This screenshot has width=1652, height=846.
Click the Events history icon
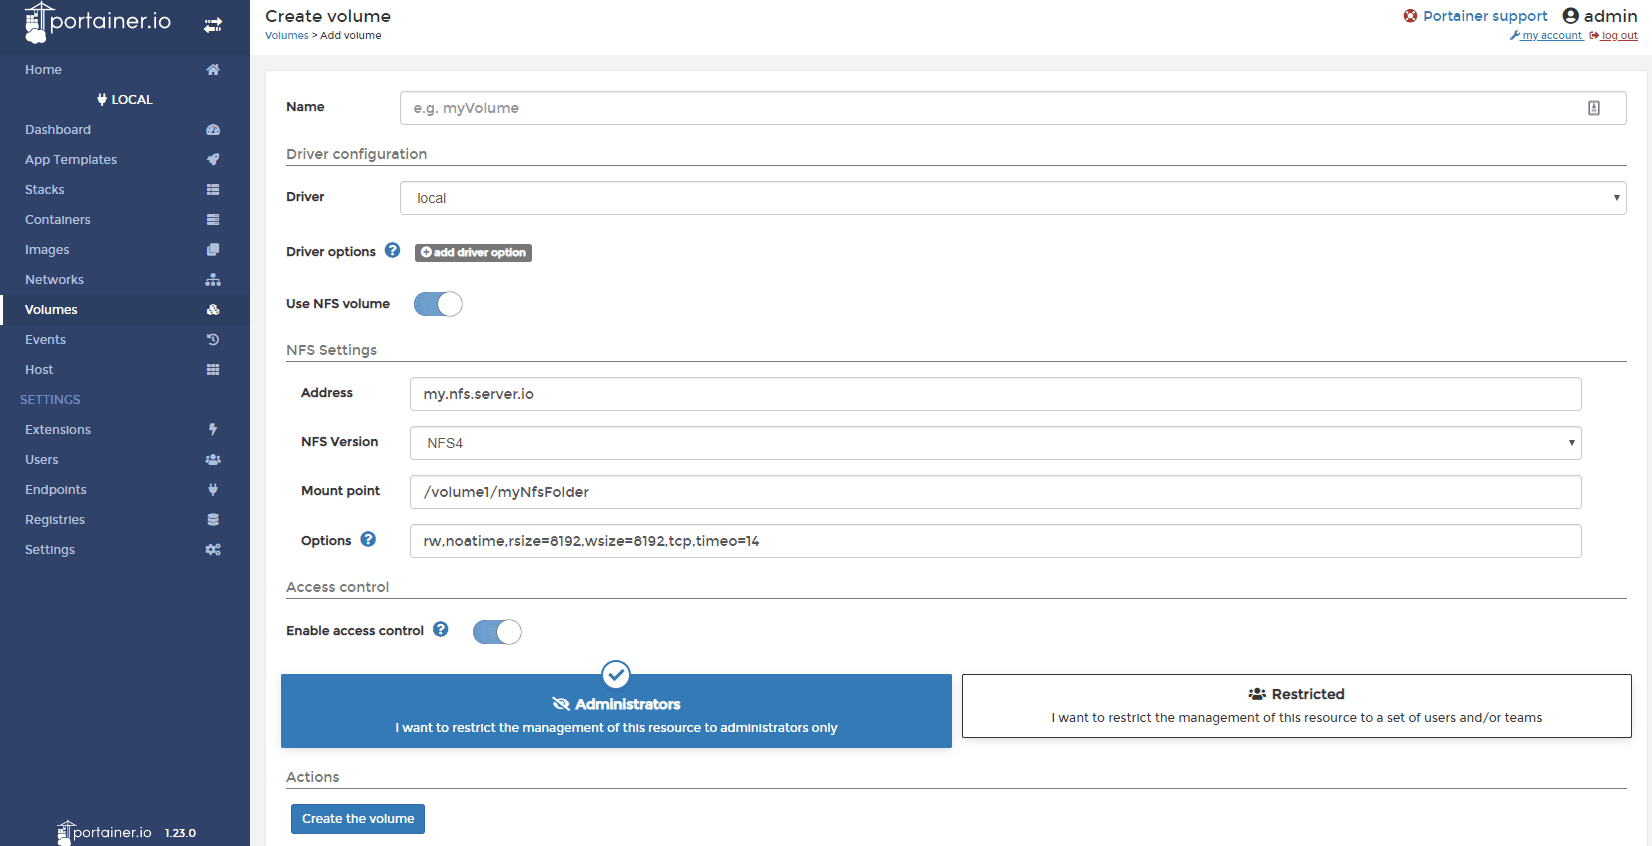pos(213,340)
